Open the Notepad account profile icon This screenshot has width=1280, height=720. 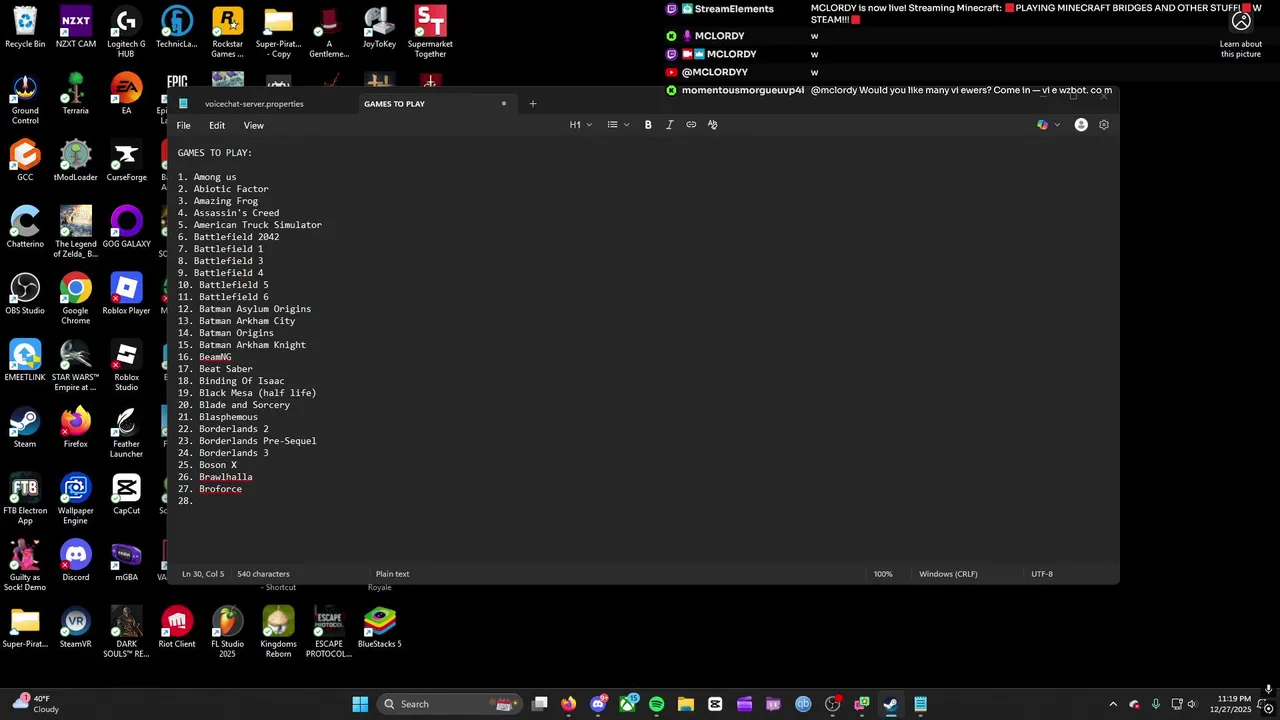coord(1081,125)
